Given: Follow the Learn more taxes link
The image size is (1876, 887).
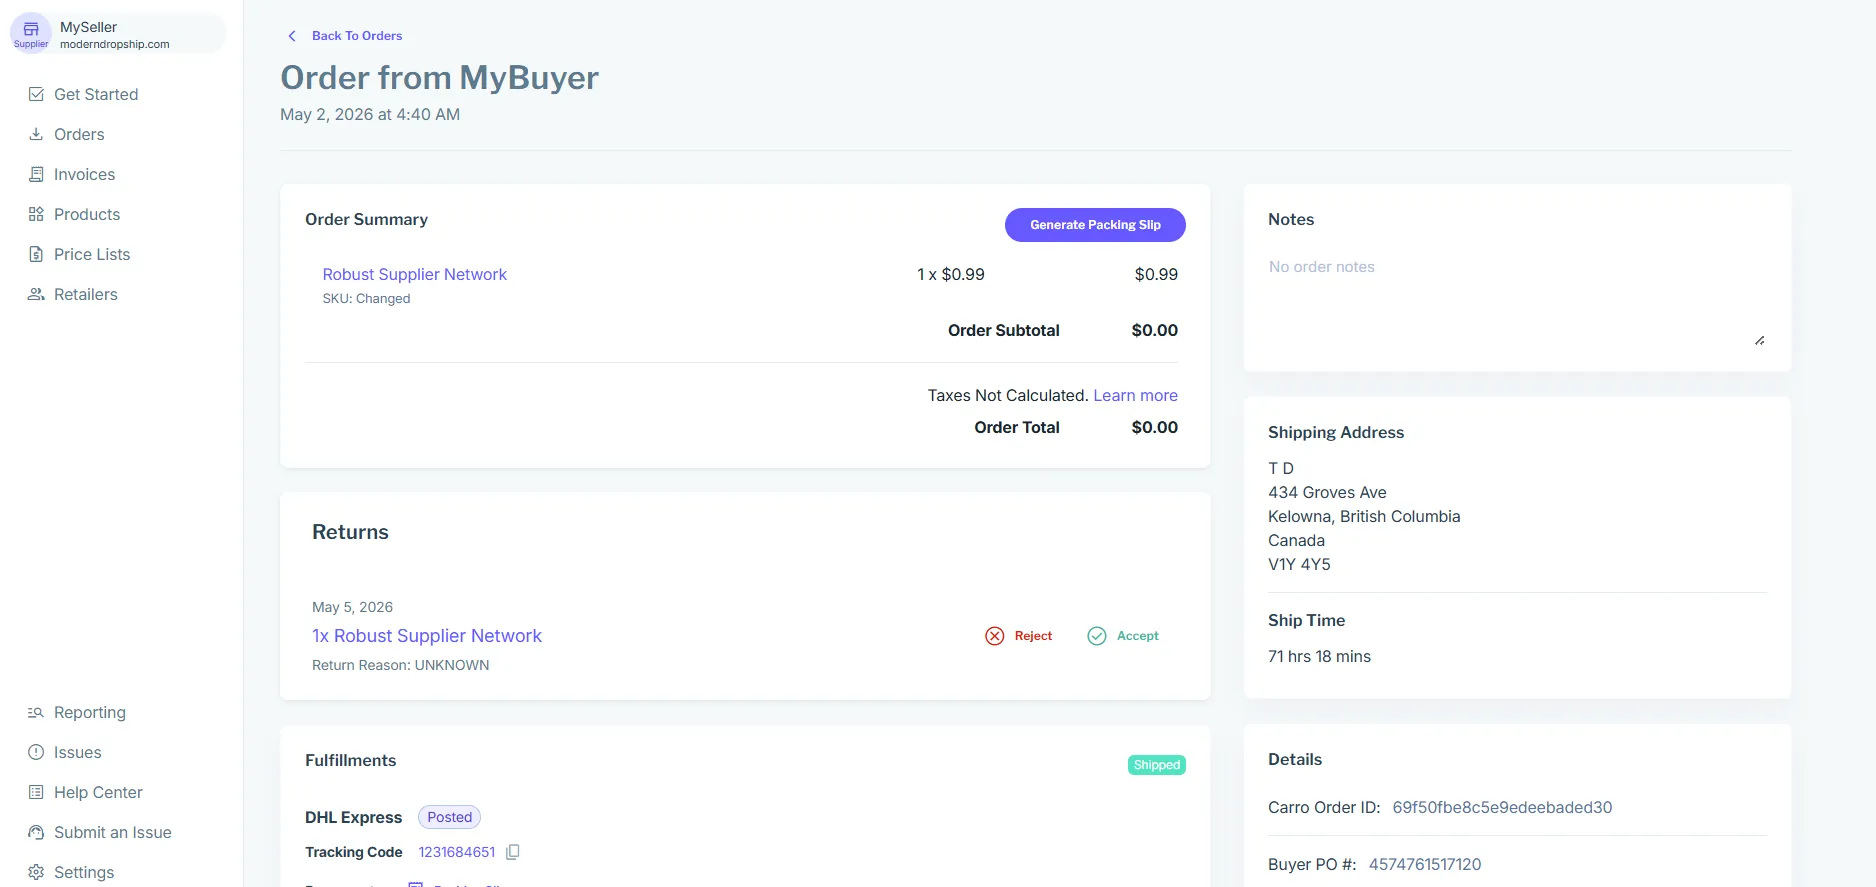Looking at the screenshot, I should click(x=1135, y=395).
